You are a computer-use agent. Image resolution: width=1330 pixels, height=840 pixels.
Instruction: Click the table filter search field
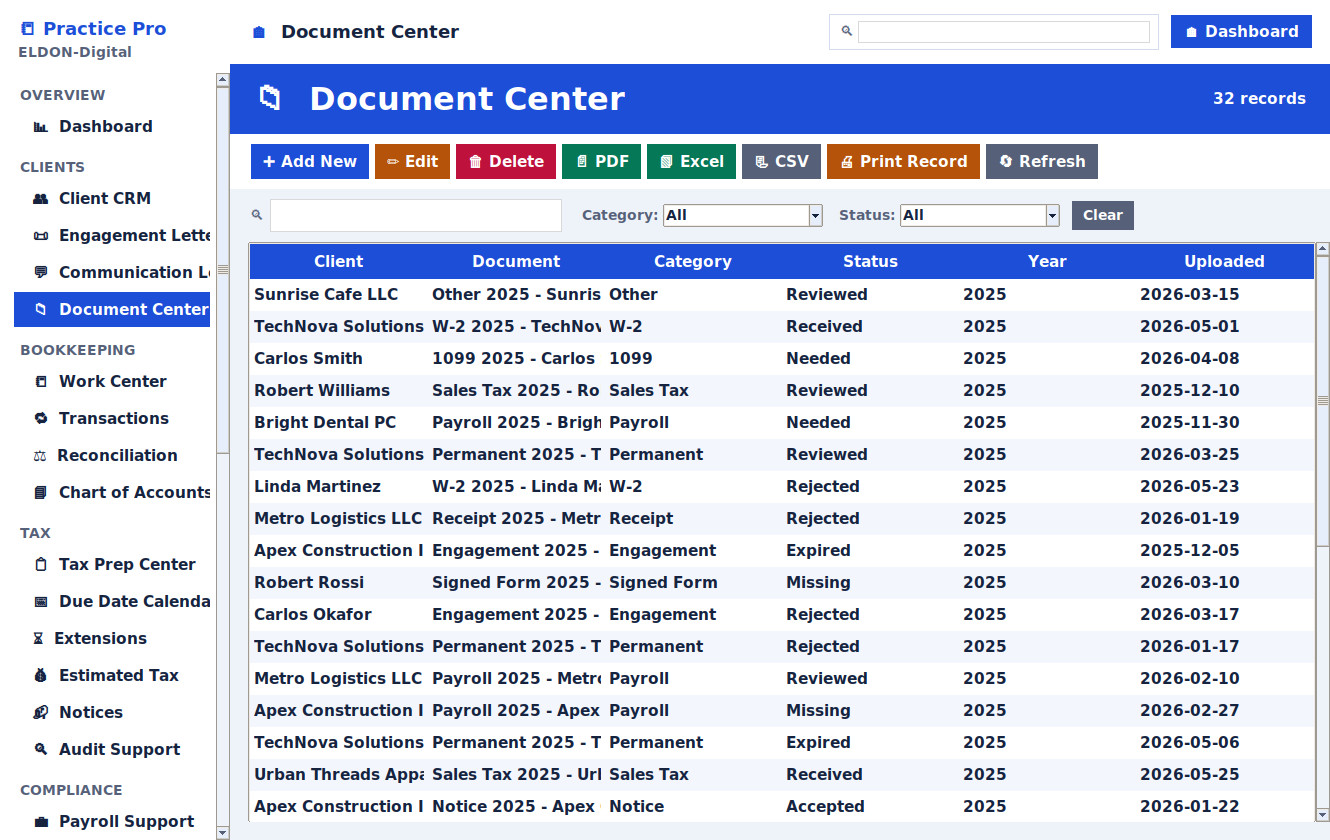click(x=416, y=215)
